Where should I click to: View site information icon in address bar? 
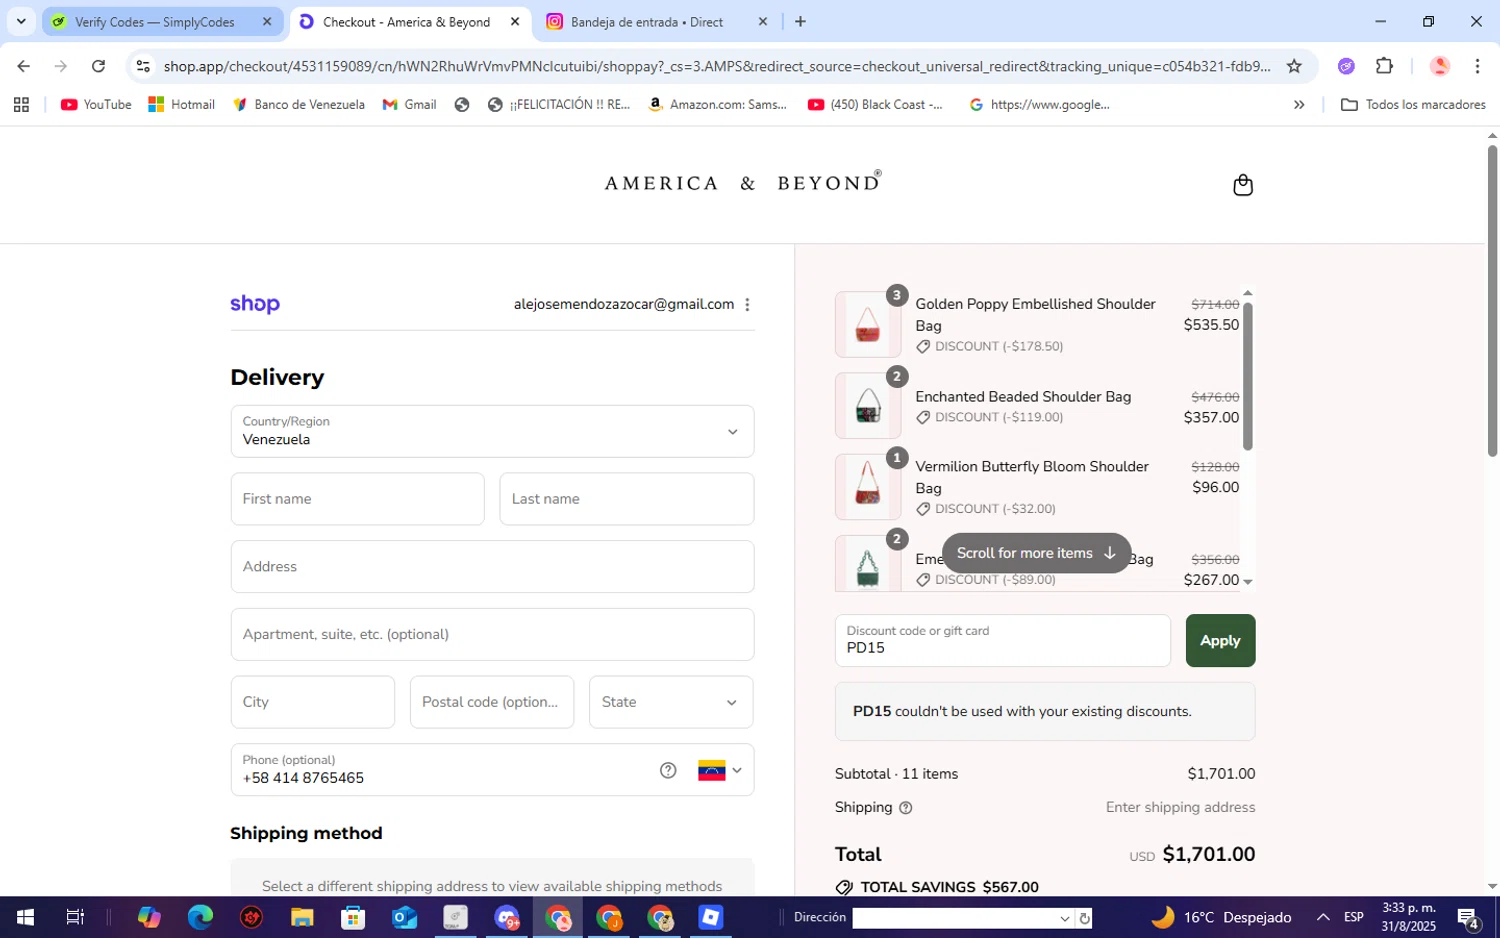tap(143, 66)
